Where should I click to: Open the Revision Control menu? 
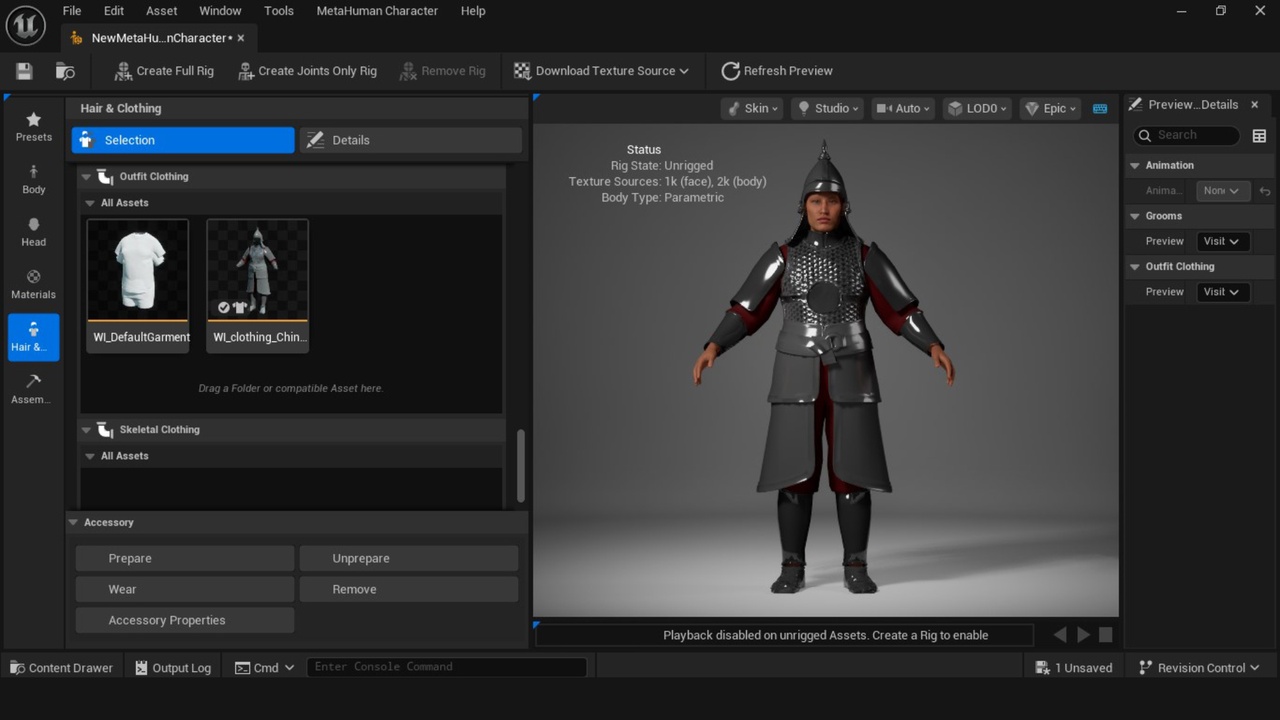[1199, 668]
